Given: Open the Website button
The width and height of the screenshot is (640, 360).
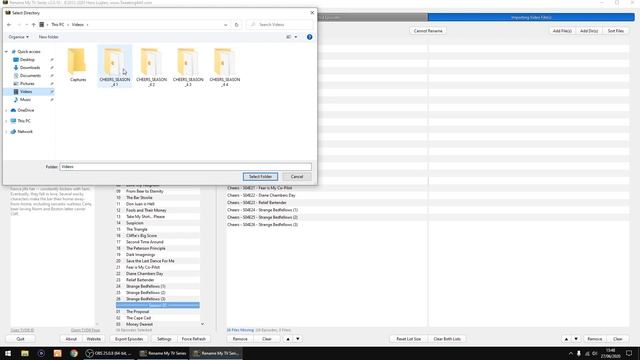Looking at the screenshot, I should [x=93, y=339].
